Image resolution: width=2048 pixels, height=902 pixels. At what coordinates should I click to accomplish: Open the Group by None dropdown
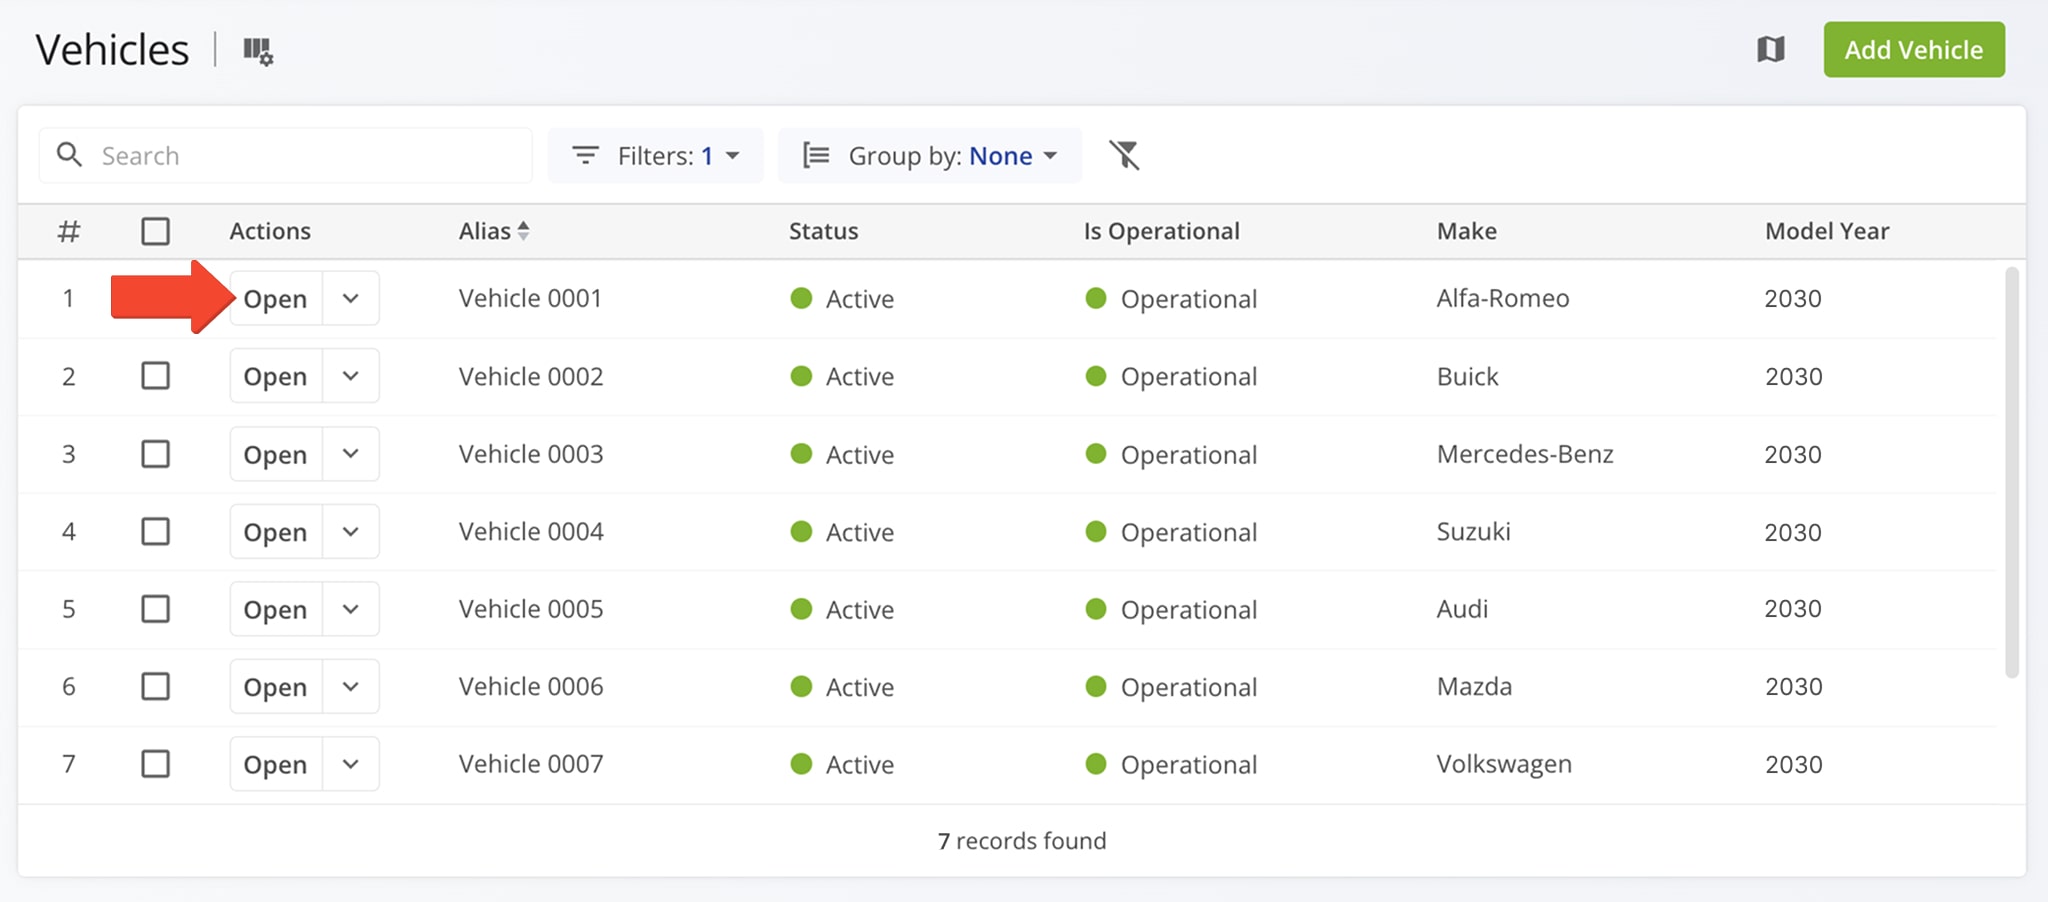930,155
